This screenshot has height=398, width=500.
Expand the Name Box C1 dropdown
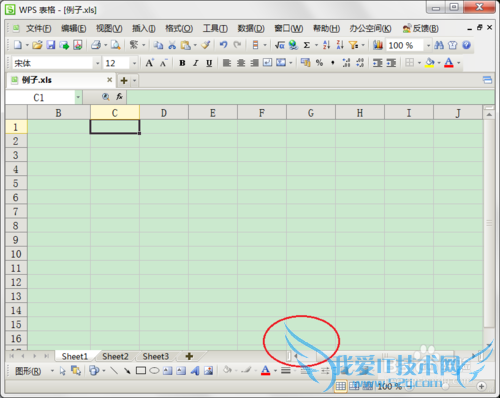[x=78, y=97]
